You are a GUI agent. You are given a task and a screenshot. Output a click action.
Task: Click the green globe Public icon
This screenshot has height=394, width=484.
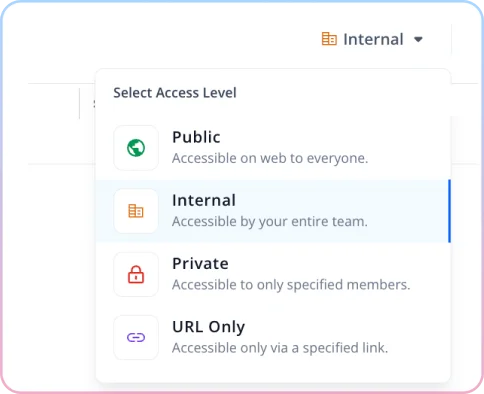pos(136,148)
